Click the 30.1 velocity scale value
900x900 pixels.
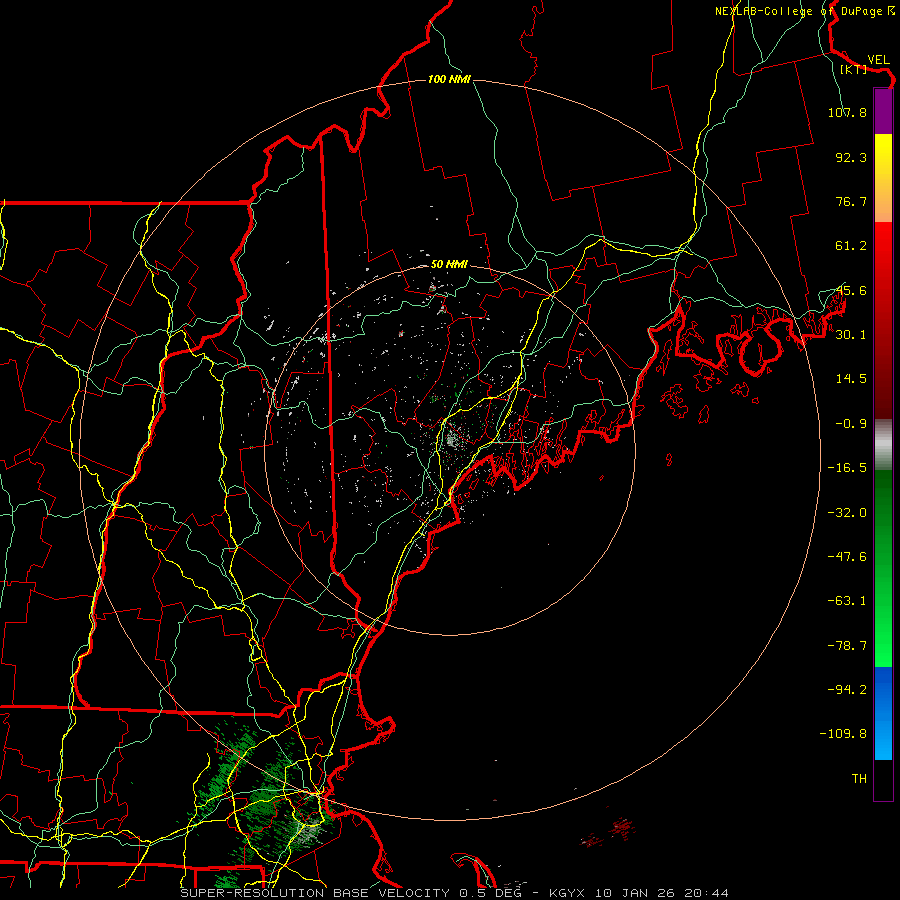(x=851, y=334)
